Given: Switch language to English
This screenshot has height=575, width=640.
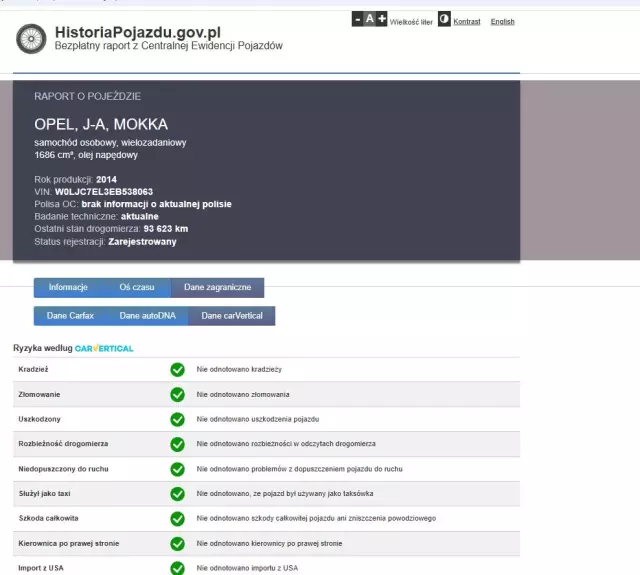Looking at the screenshot, I should (x=502, y=21).
